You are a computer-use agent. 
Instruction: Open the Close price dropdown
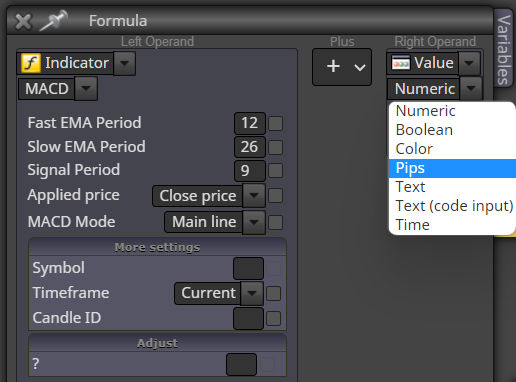pos(254,195)
